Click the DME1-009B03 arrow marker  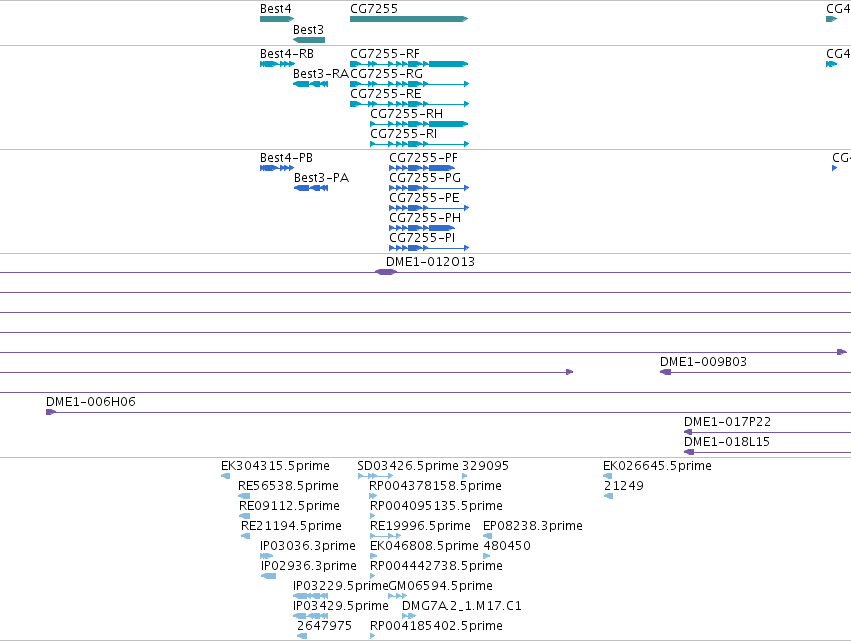click(665, 372)
